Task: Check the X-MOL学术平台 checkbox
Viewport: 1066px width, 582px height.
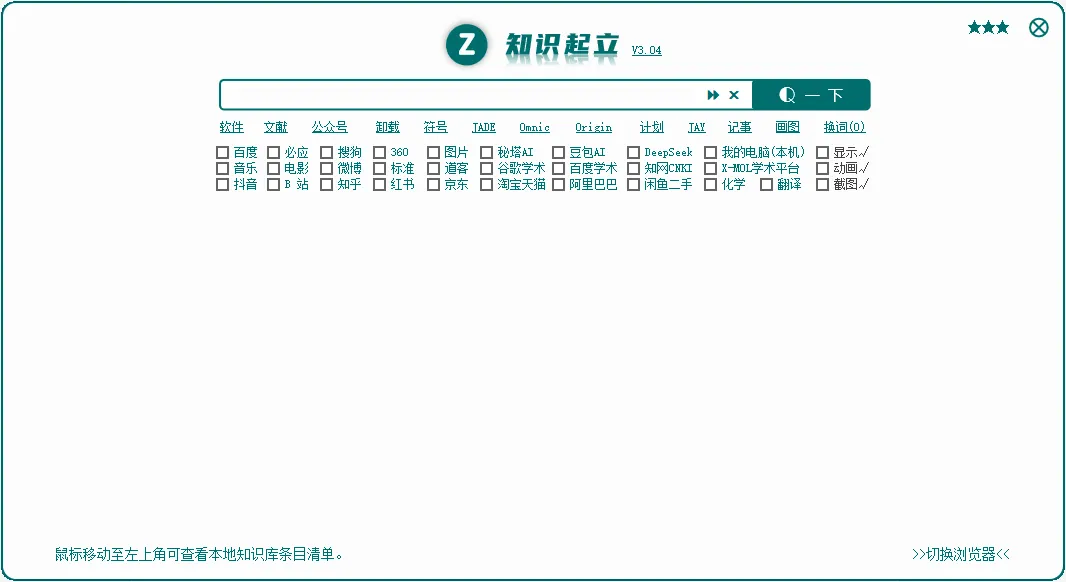Action: [x=710, y=168]
